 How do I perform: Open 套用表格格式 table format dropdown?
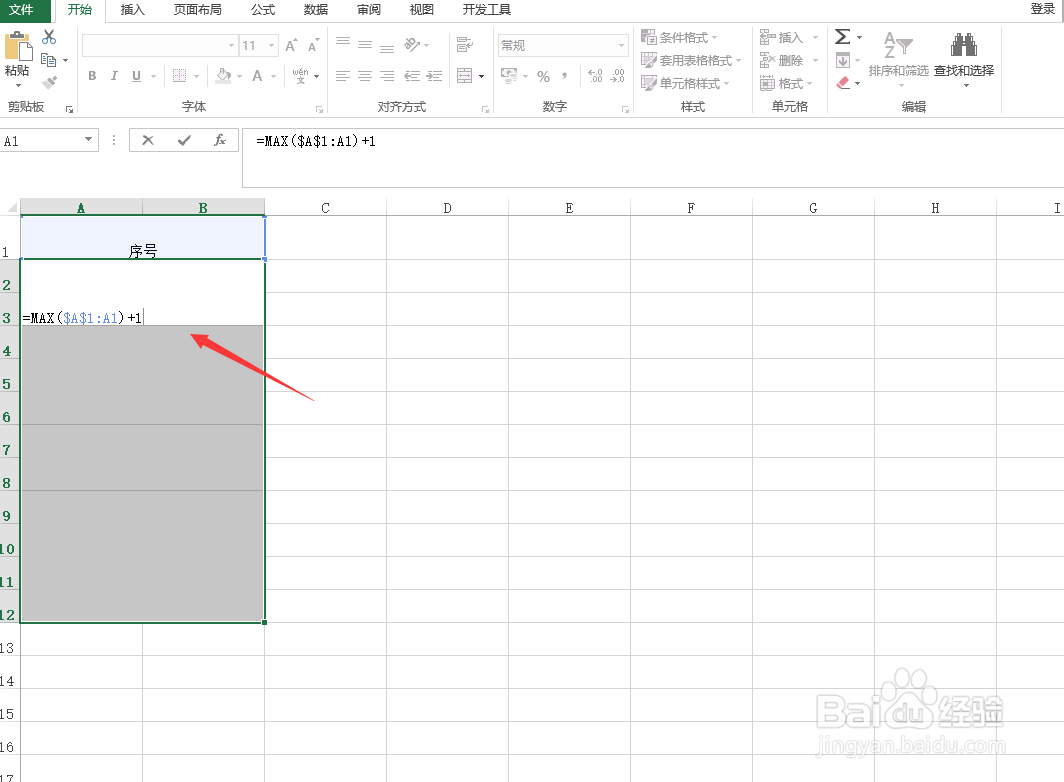(x=691, y=60)
